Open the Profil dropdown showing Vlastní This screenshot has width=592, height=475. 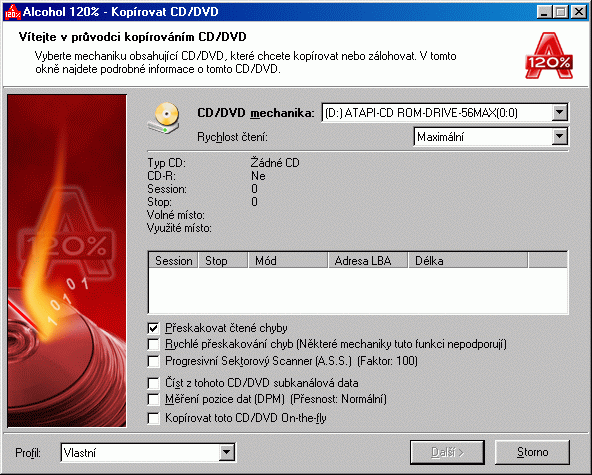(226, 452)
